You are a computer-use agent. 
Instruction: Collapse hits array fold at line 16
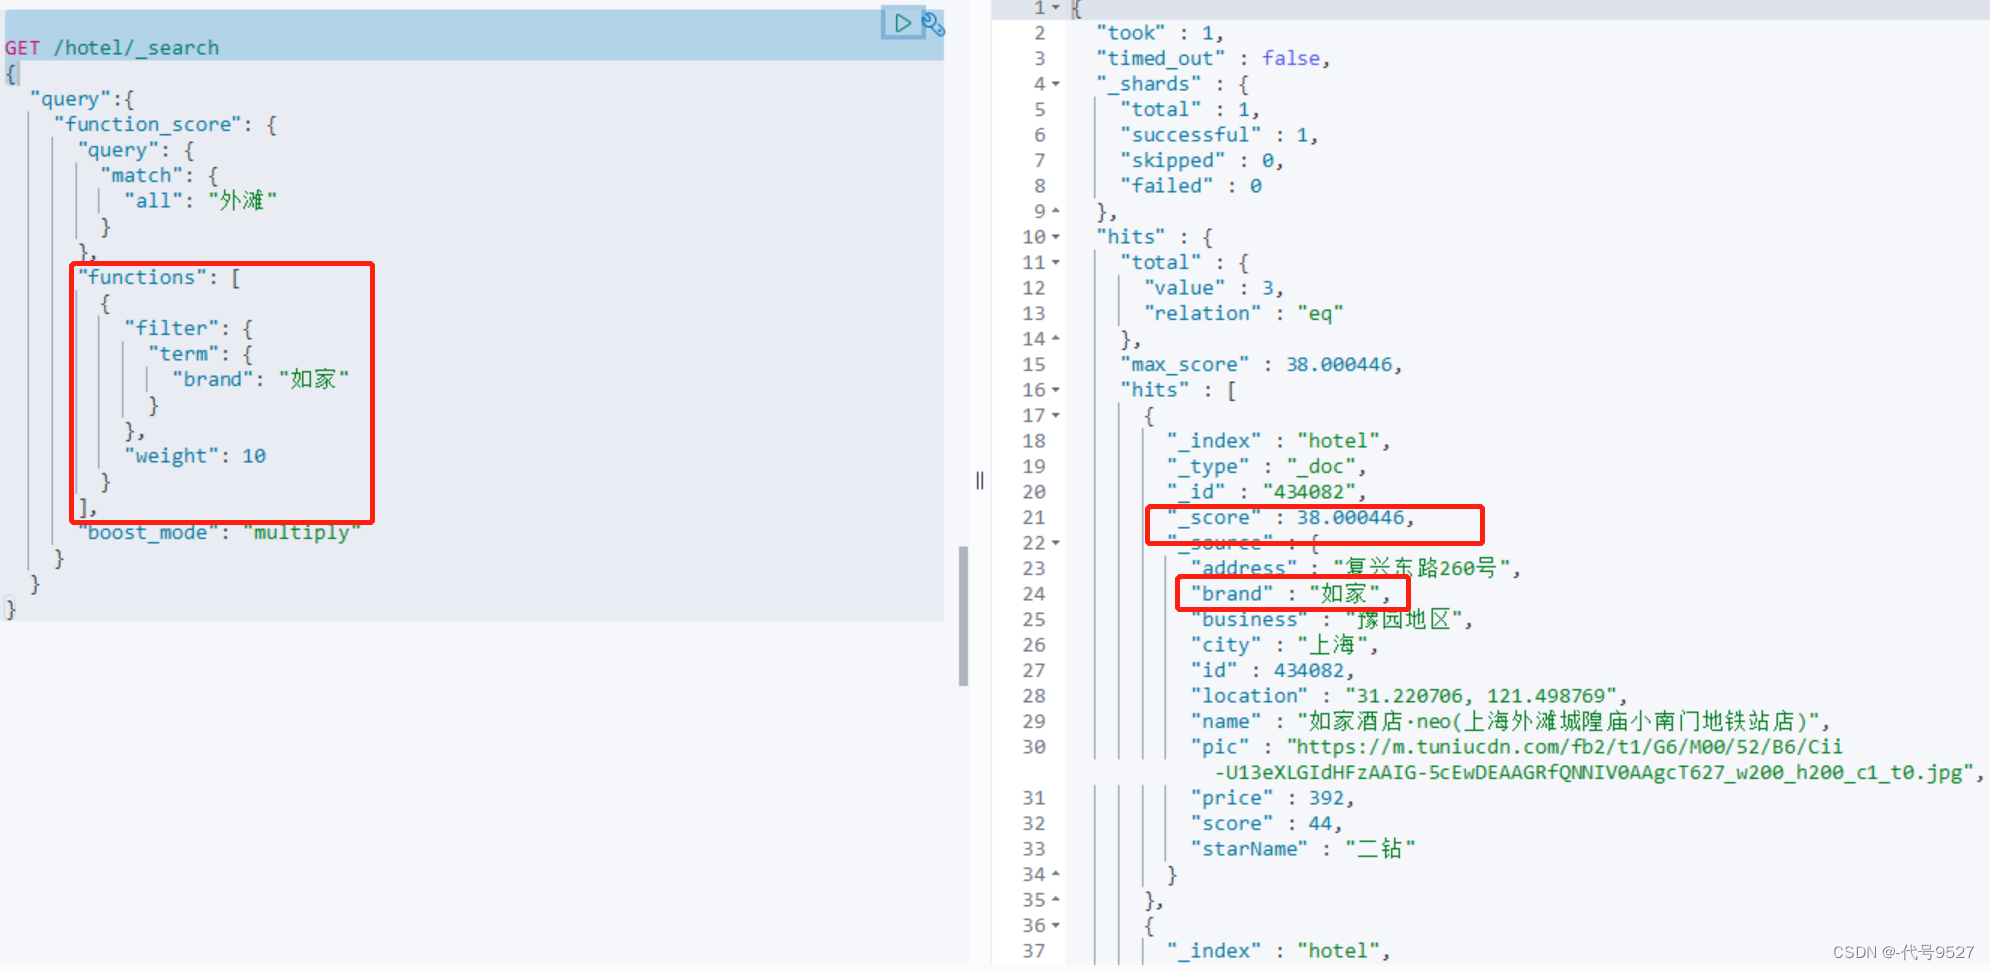[x=1055, y=390]
